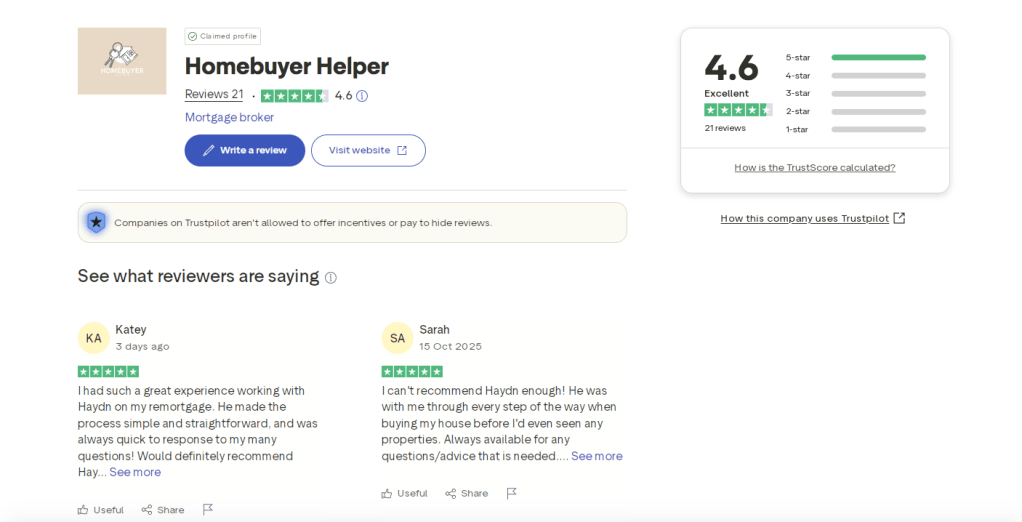Filter reviews by the 5-star bar
Viewport: 1022px width, 522px height.
[878, 57]
